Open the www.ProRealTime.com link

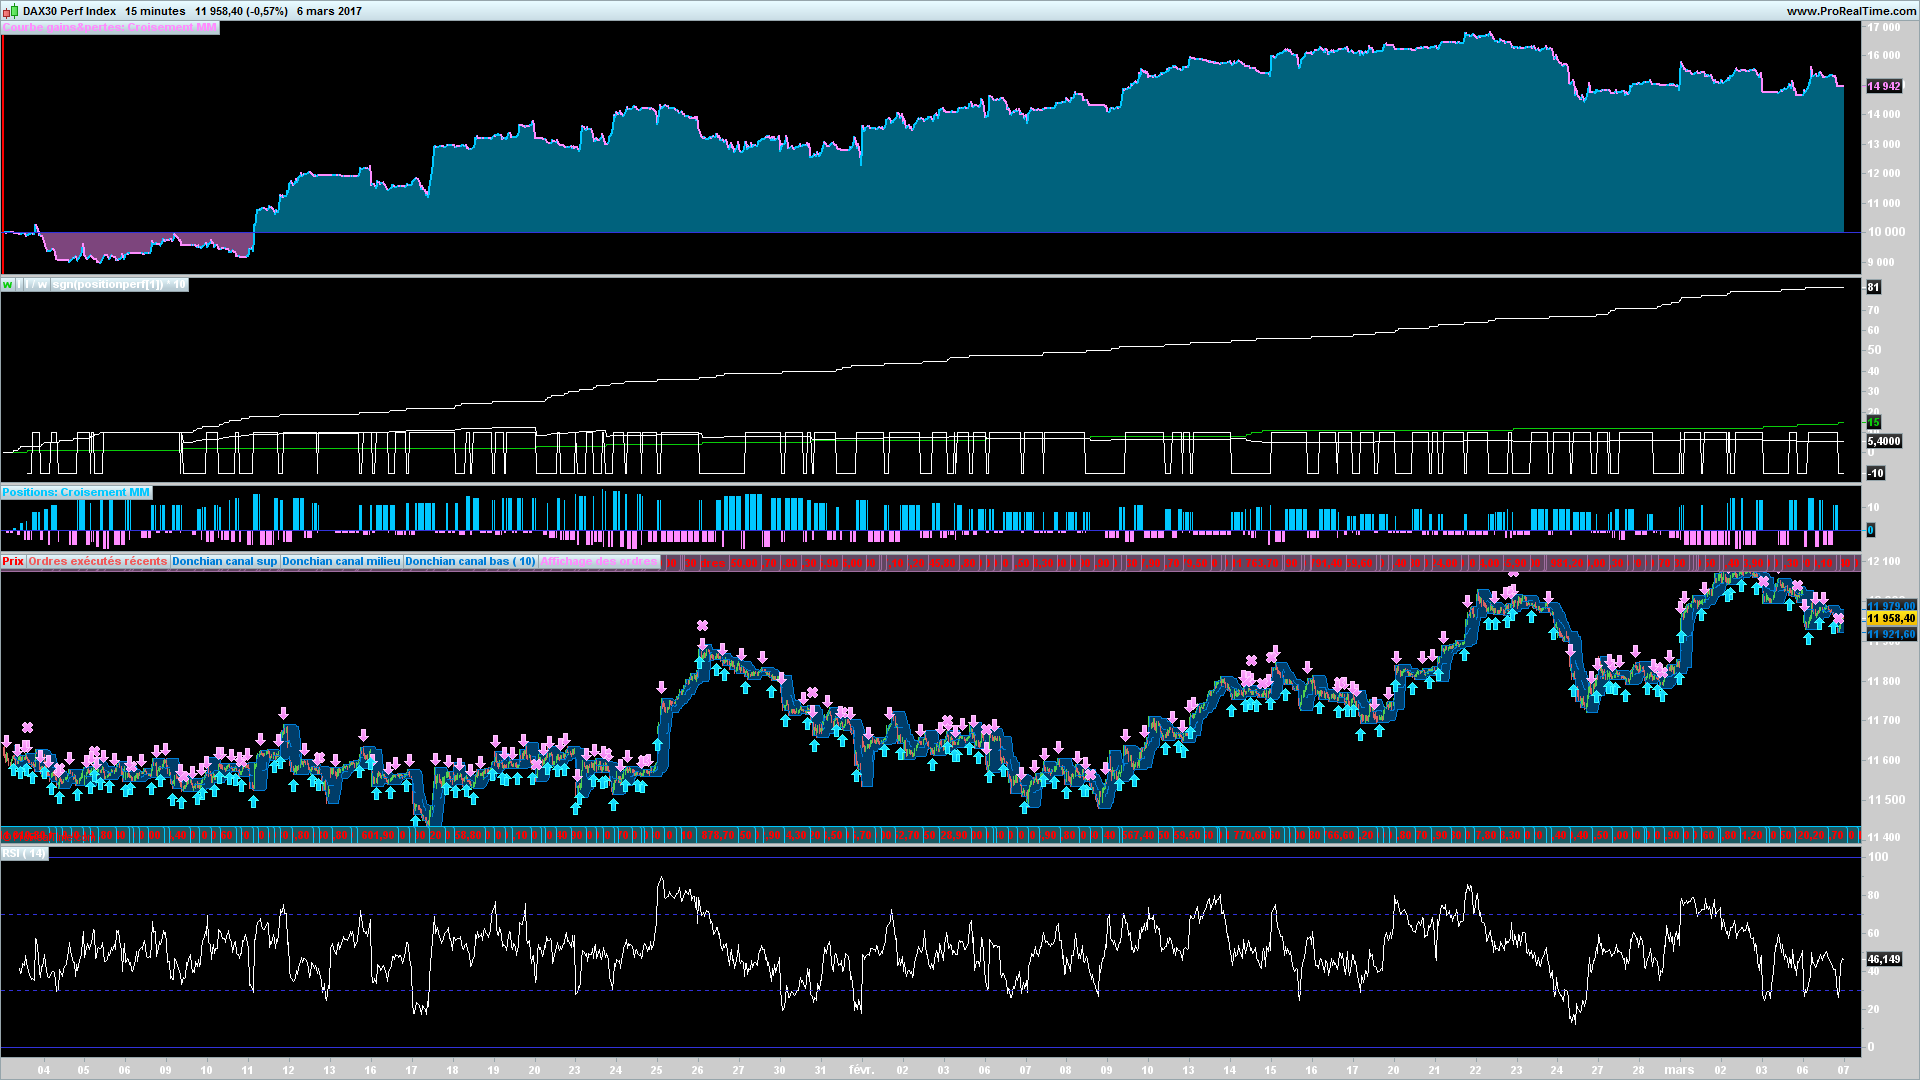[x=1850, y=11]
